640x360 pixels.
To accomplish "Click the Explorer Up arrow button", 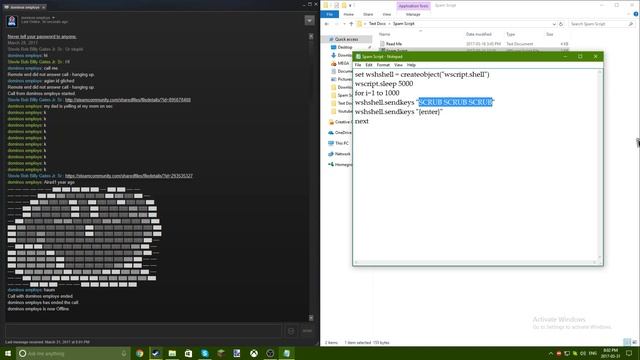I will coord(351,24).
